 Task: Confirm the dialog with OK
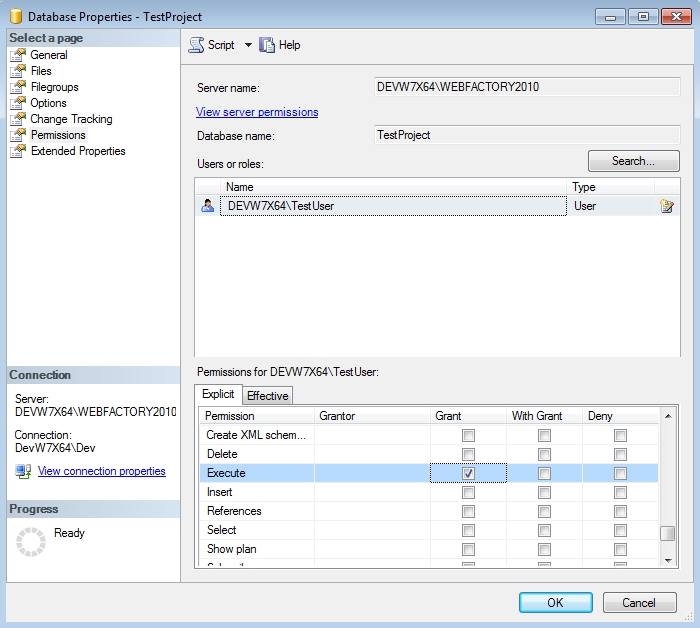click(555, 602)
